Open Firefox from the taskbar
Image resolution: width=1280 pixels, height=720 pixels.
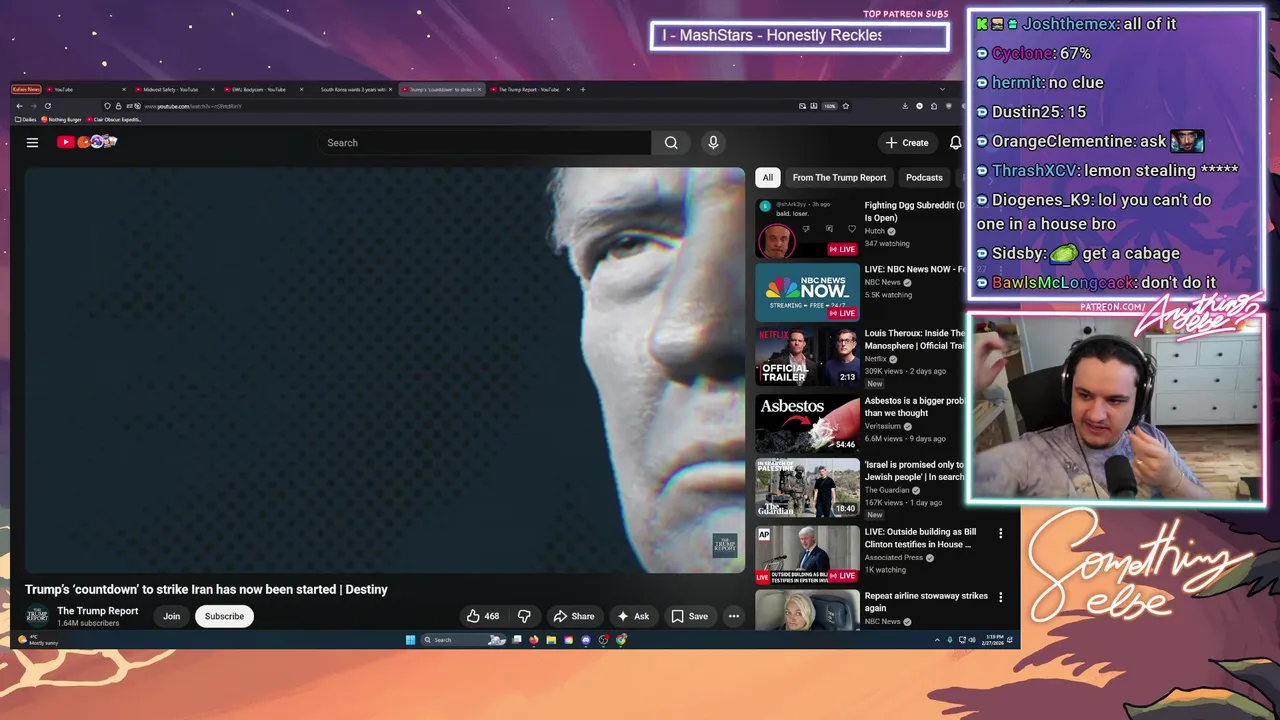pos(533,640)
